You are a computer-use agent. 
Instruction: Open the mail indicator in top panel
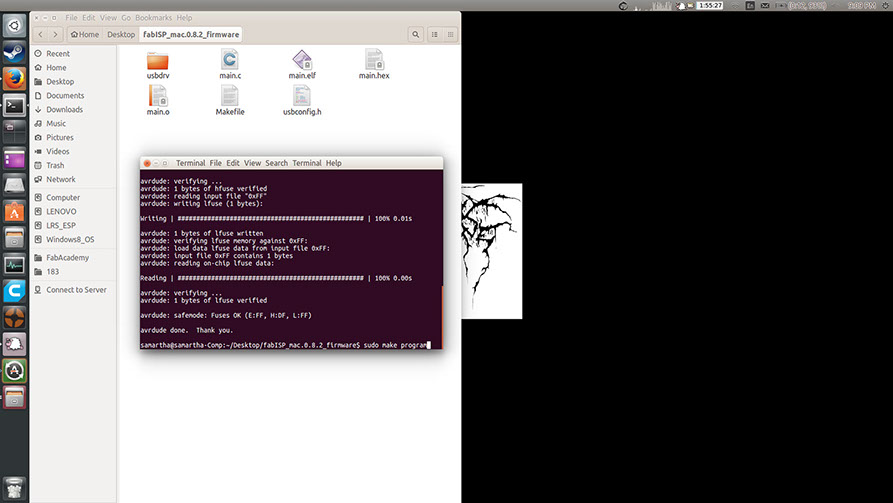coord(765,5)
